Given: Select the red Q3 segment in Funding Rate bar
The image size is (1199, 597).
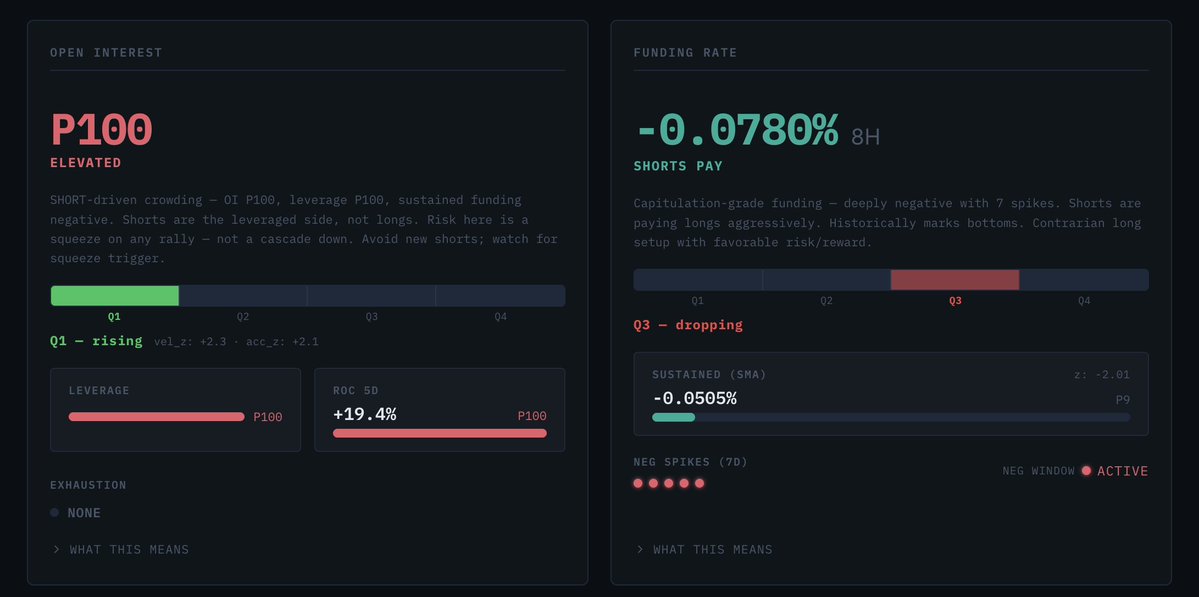Looking at the screenshot, I should [955, 280].
